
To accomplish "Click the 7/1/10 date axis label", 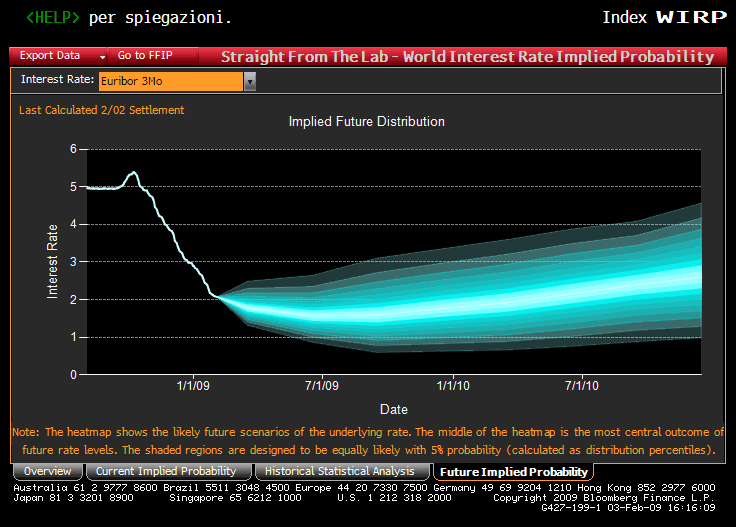I will tap(582, 386).
